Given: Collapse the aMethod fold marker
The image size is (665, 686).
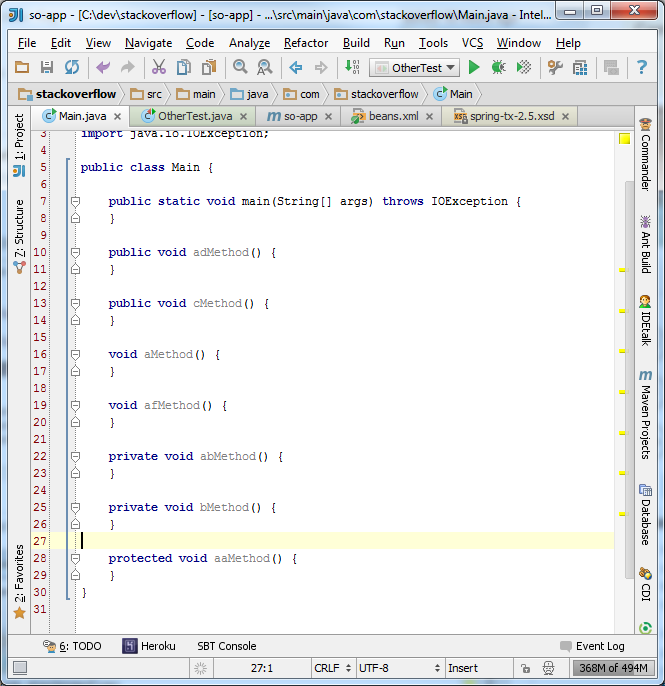Looking at the screenshot, I should click(75, 354).
